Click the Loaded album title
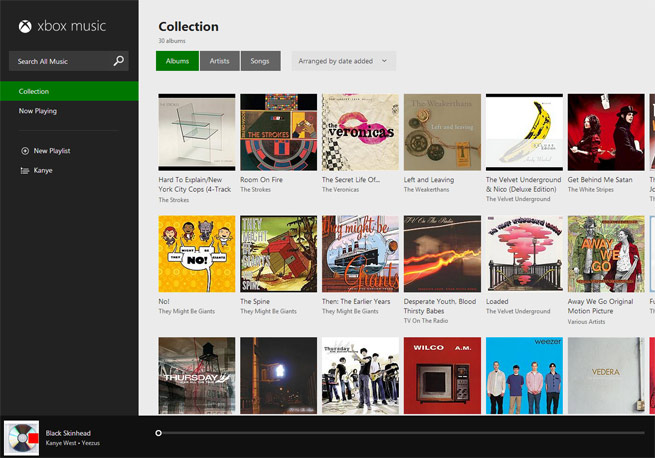655x458 pixels. (497, 301)
